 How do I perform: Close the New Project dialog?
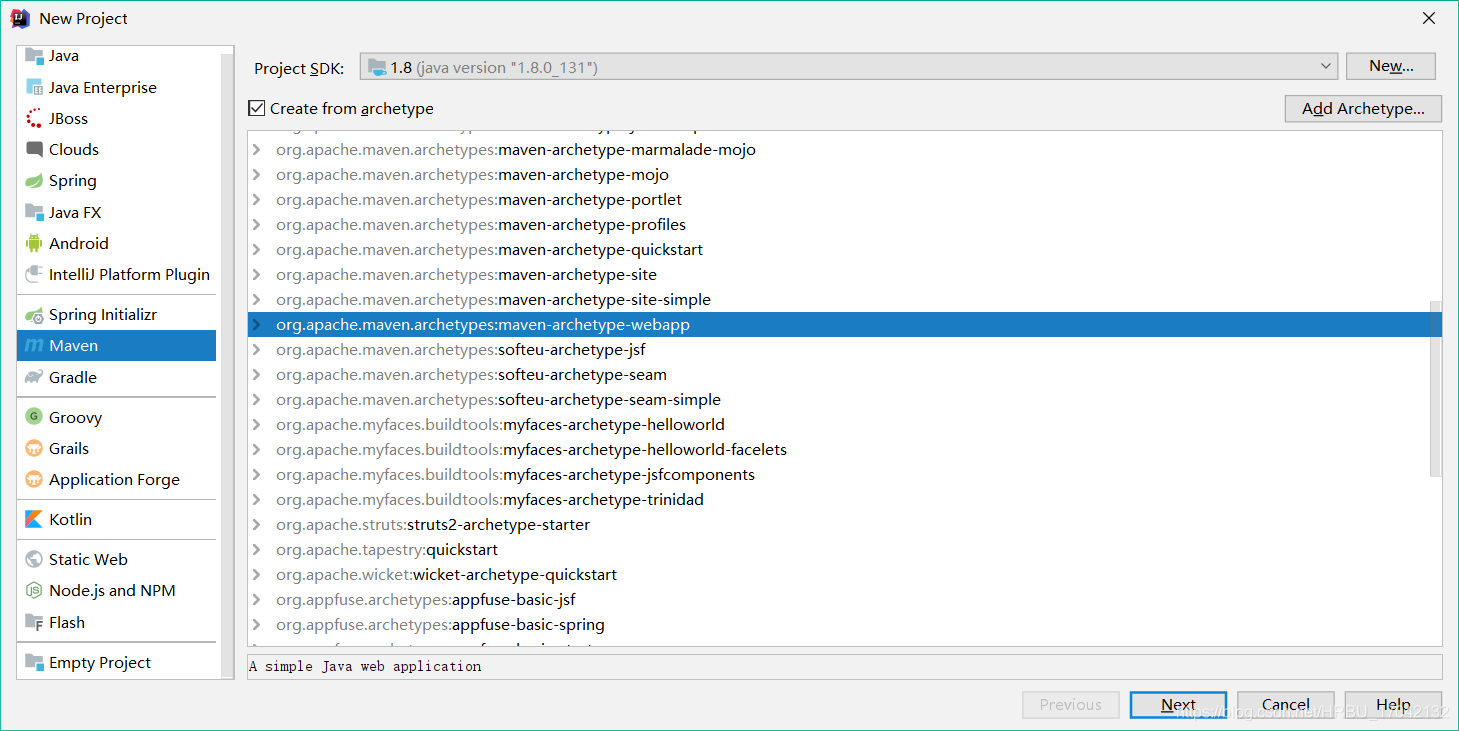pyautogui.click(x=1429, y=18)
